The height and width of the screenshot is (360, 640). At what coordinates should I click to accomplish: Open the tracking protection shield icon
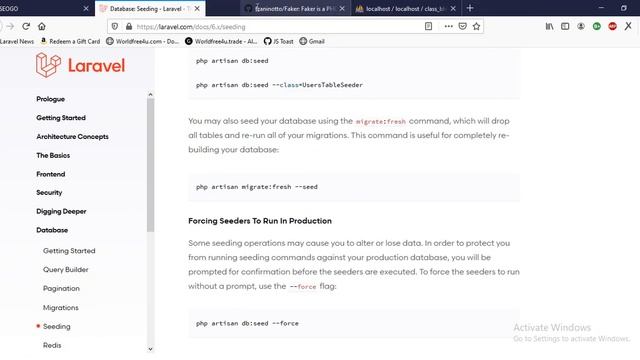(x=115, y=27)
